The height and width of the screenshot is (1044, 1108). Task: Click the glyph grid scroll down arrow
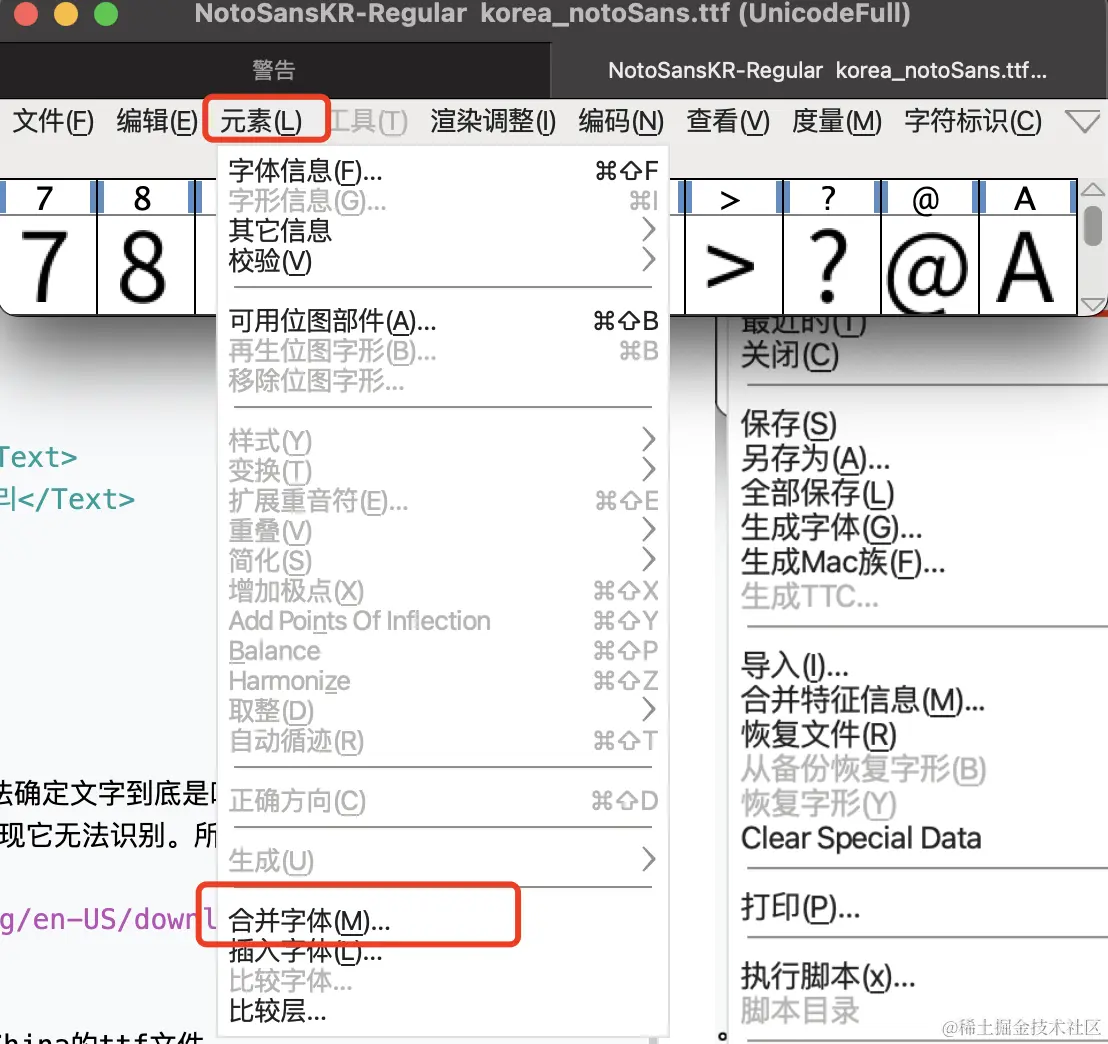tap(1092, 305)
